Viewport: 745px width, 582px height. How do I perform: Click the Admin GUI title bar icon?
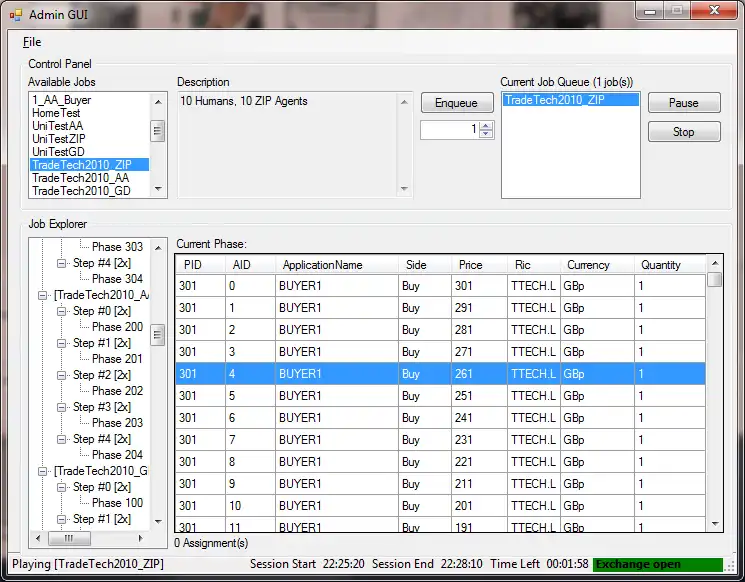16,15
